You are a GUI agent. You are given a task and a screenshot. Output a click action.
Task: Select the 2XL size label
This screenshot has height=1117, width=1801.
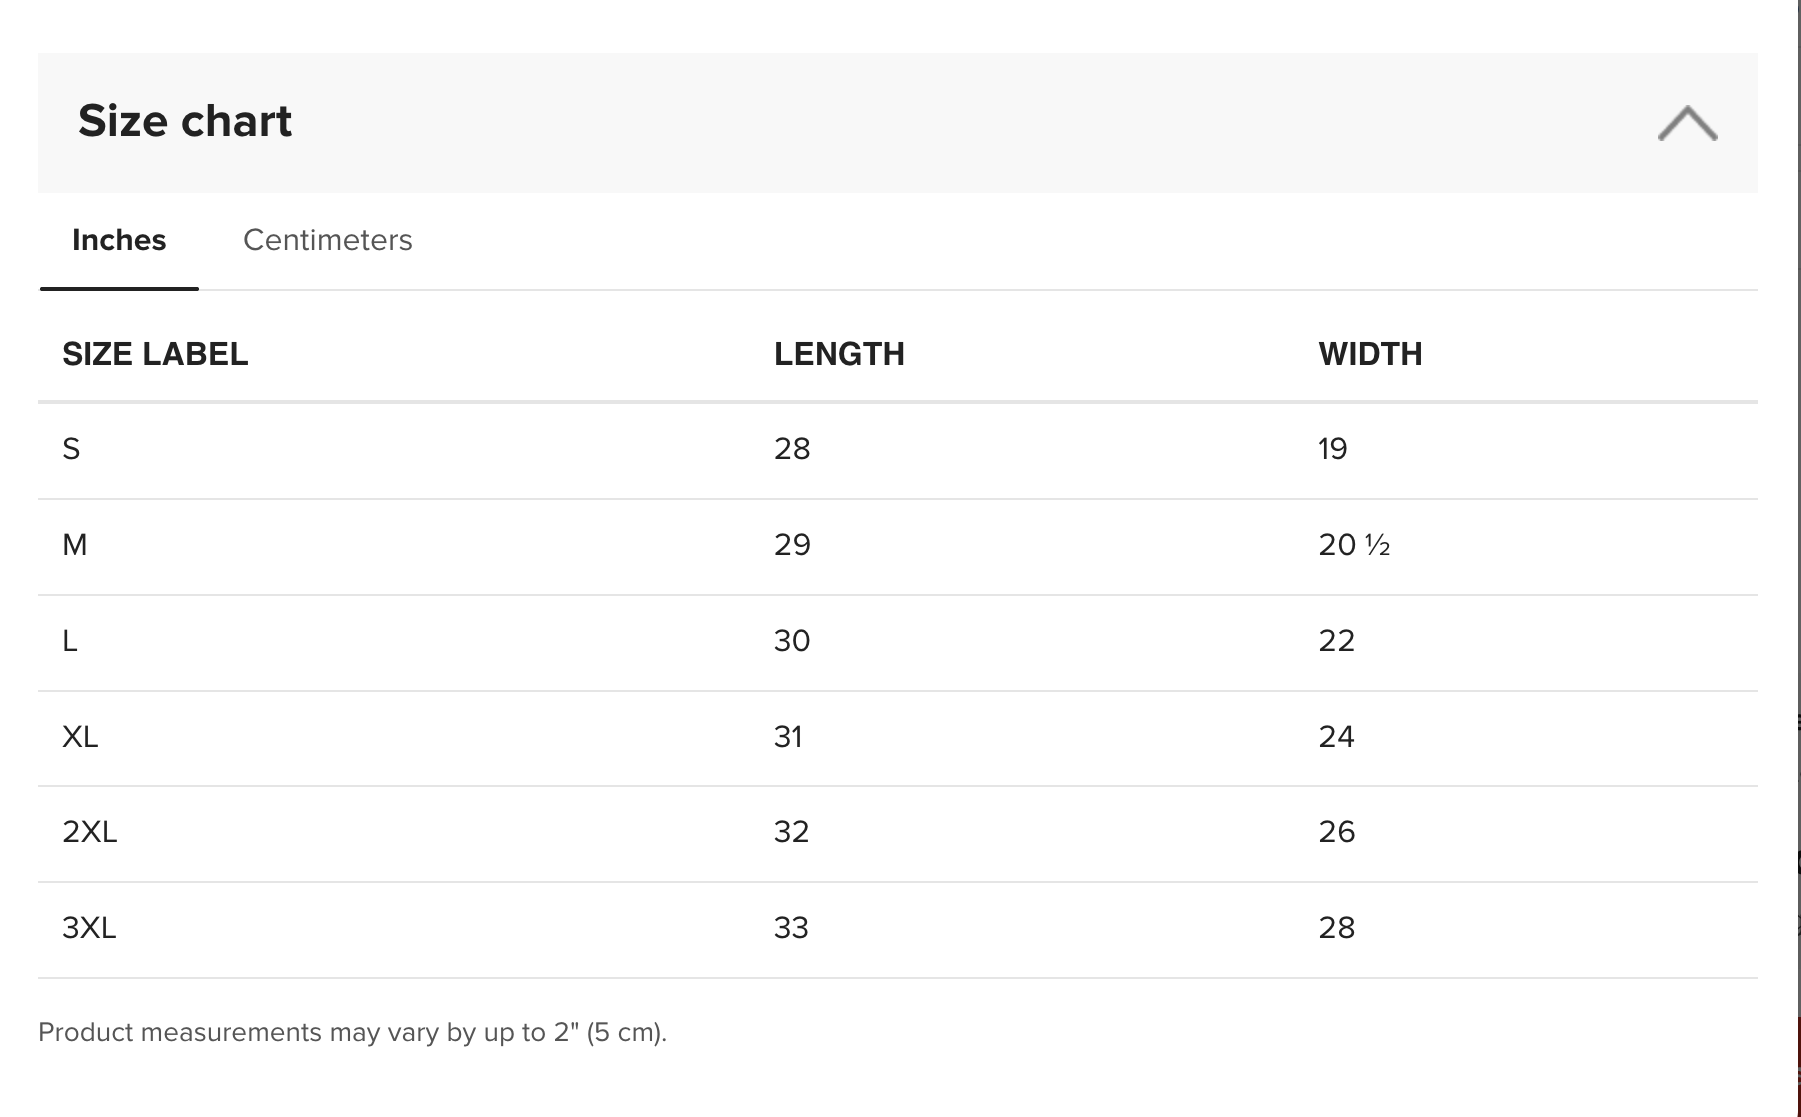coord(90,832)
